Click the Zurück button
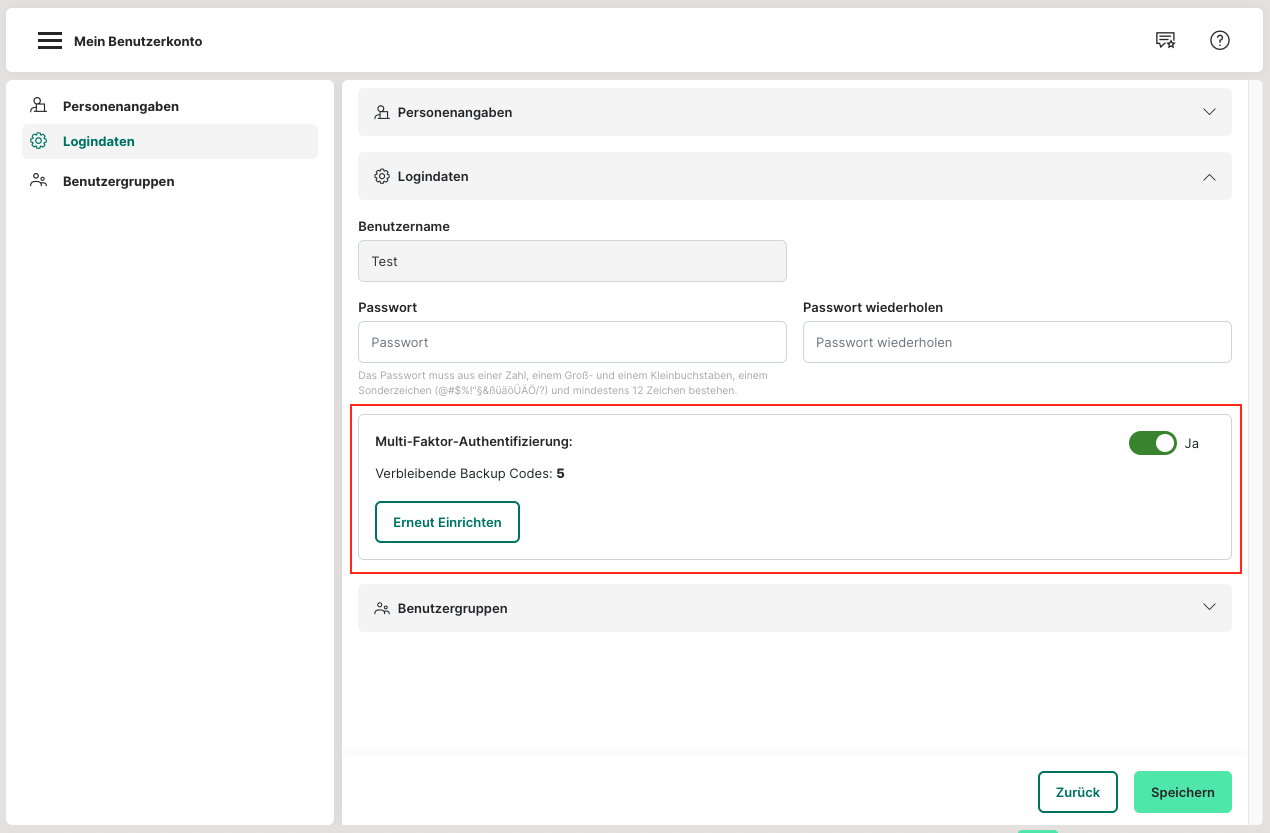The image size is (1270, 833). (x=1077, y=792)
